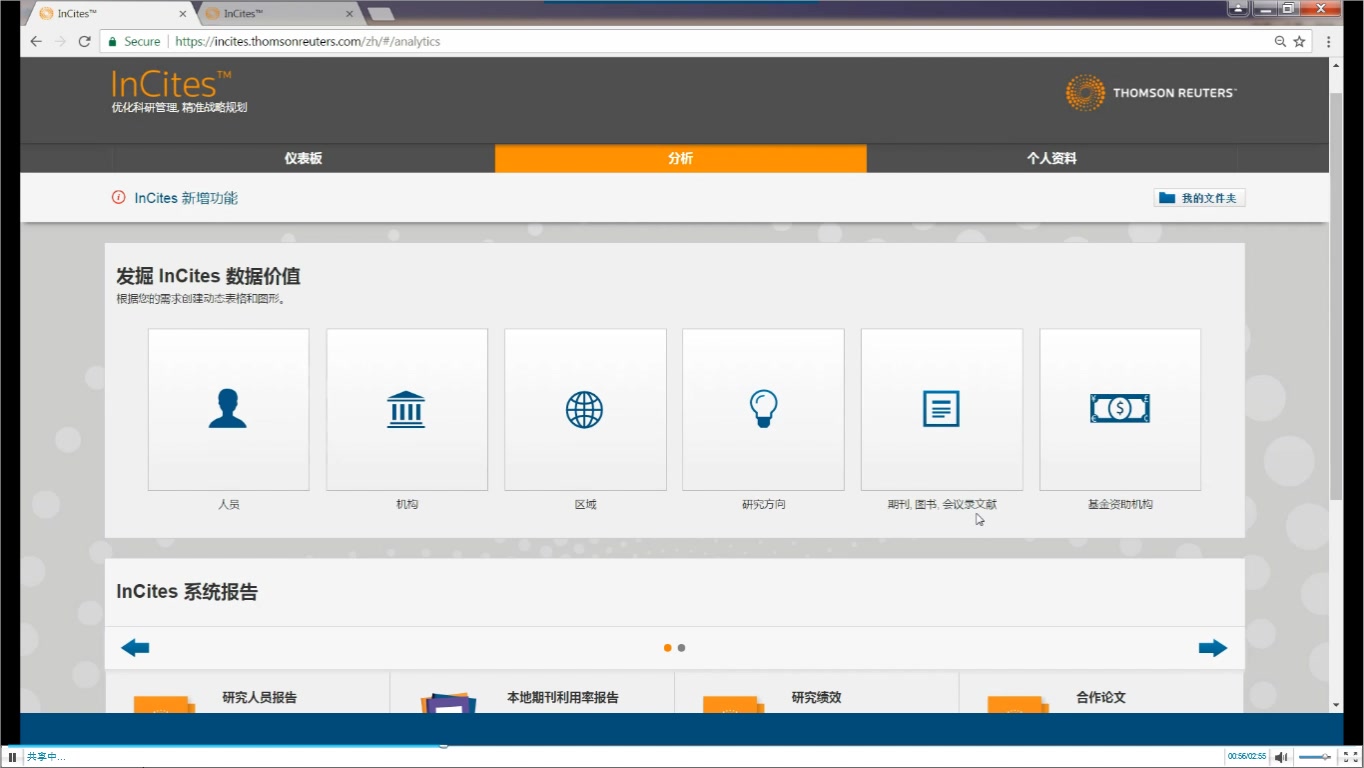The height and width of the screenshot is (768, 1364).
Task: Open the 本地期刊利用率报告 report card
Action: (x=532, y=693)
